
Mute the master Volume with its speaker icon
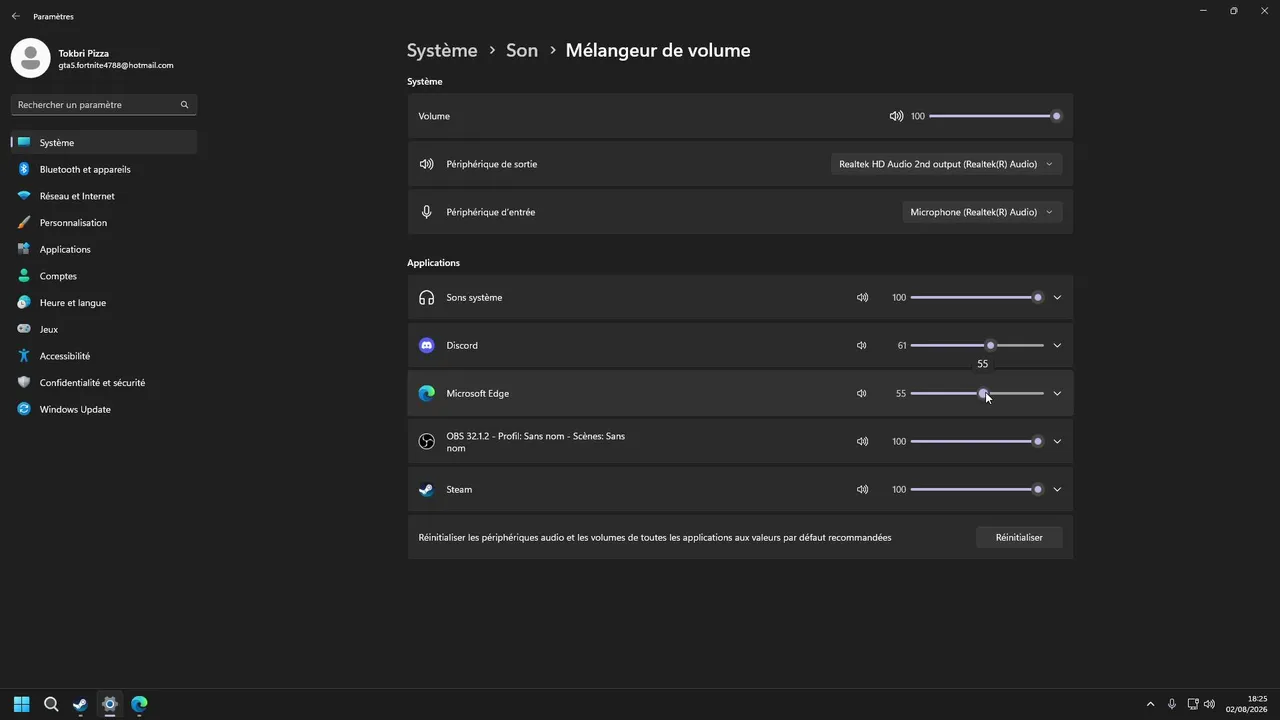[896, 116]
